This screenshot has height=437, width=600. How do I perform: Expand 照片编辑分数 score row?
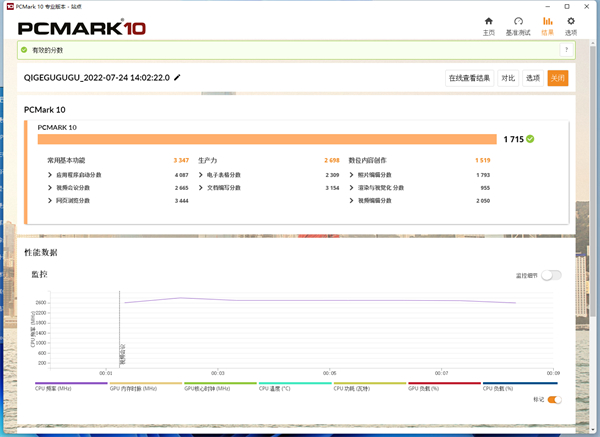click(x=352, y=174)
